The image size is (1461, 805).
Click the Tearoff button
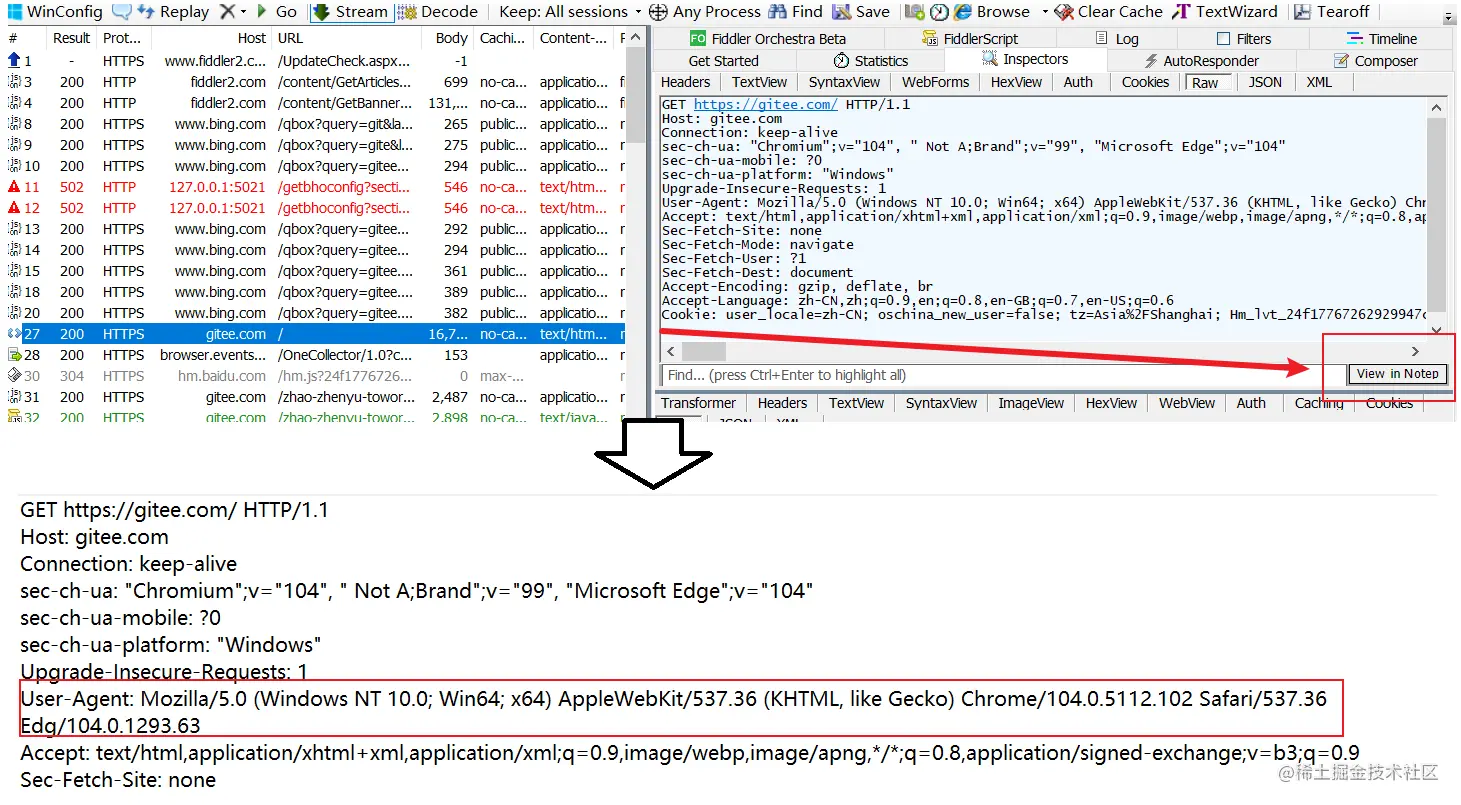pyautogui.click(x=1331, y=12)
